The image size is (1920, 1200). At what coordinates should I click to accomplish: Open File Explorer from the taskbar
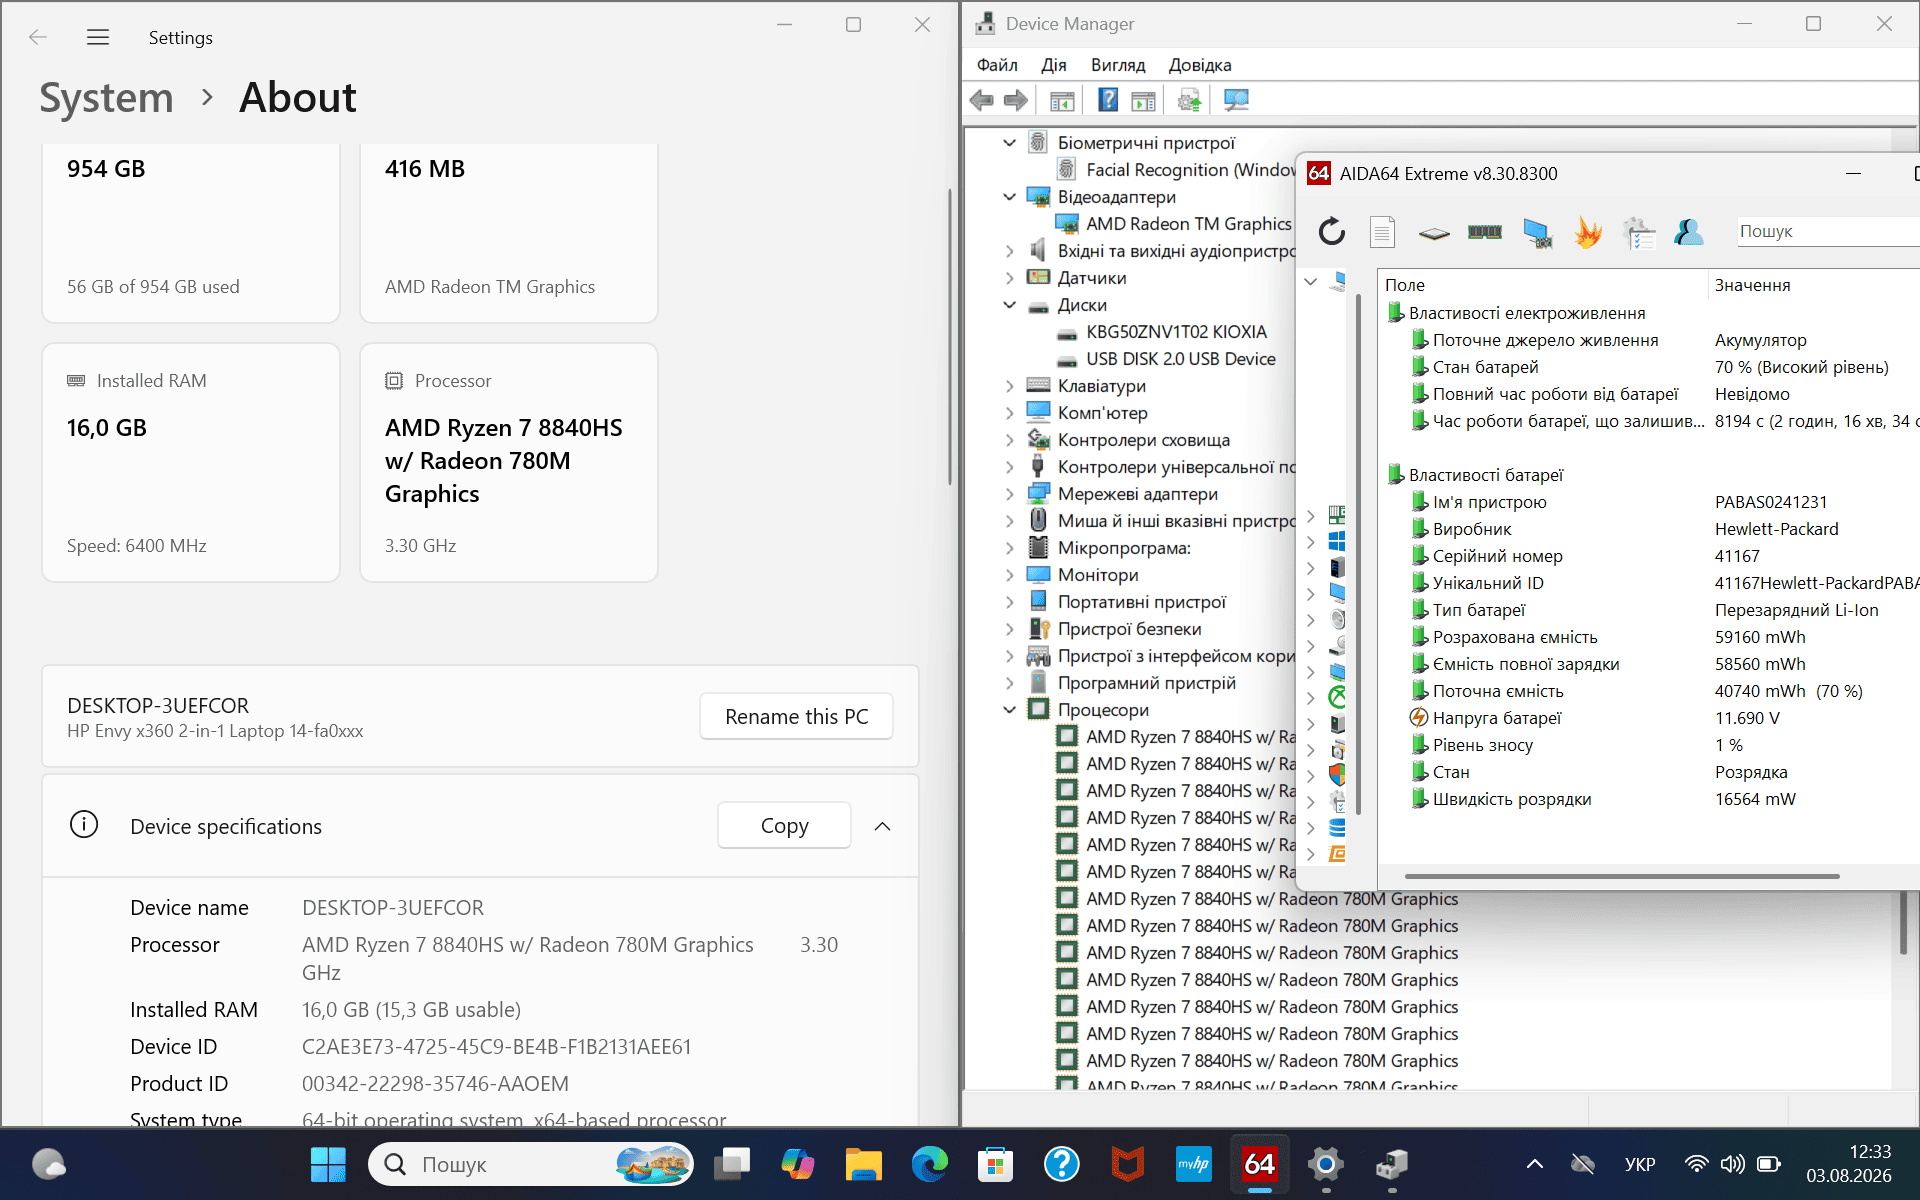(x=863, y=1164)
